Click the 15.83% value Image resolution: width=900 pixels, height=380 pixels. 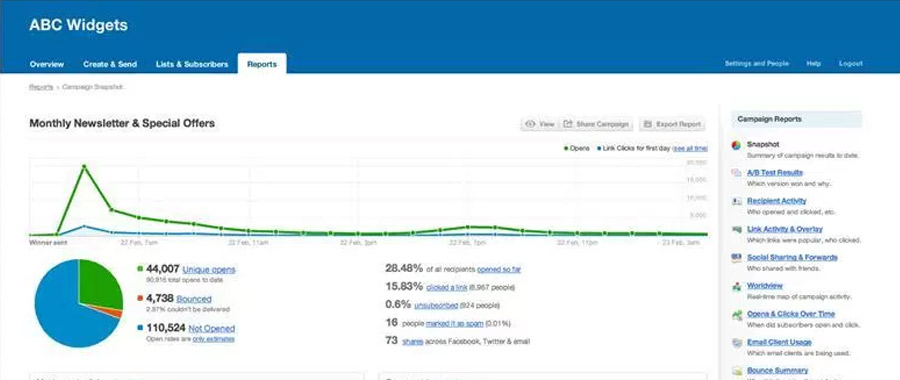(404, 286)
